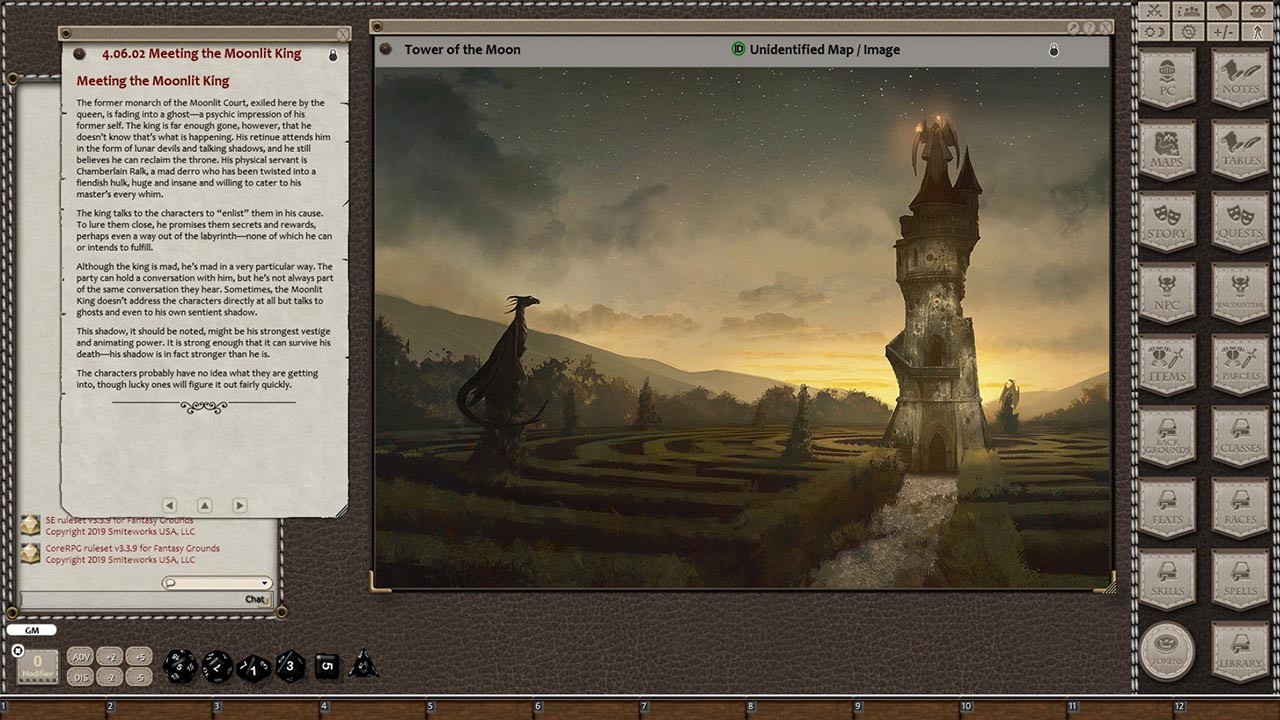Open the chat mode dropdown
Image resolution: width=1280 pixels, height=720 pixels.
point(265,582)
